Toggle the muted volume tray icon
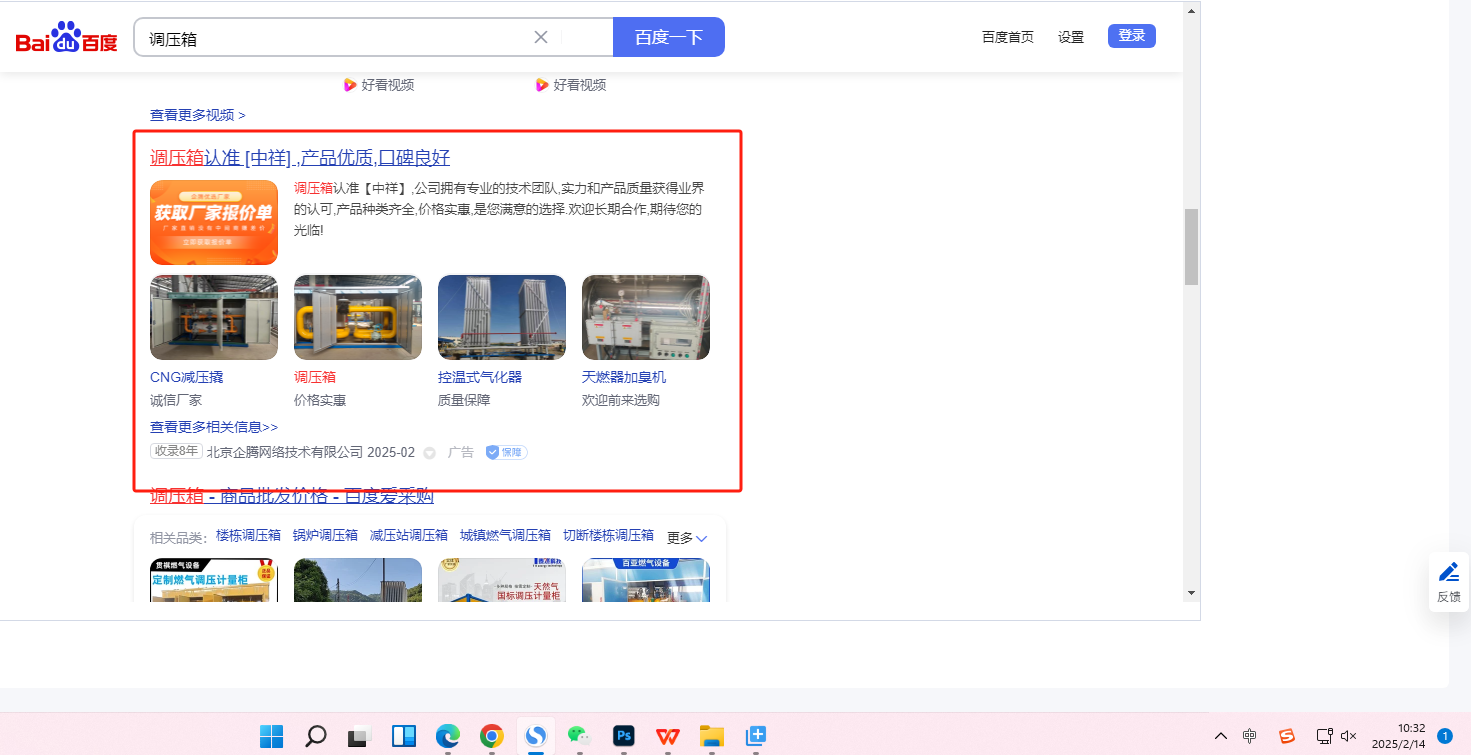This screenshot has height=755, width=1471. click(x=1348, y=736)
